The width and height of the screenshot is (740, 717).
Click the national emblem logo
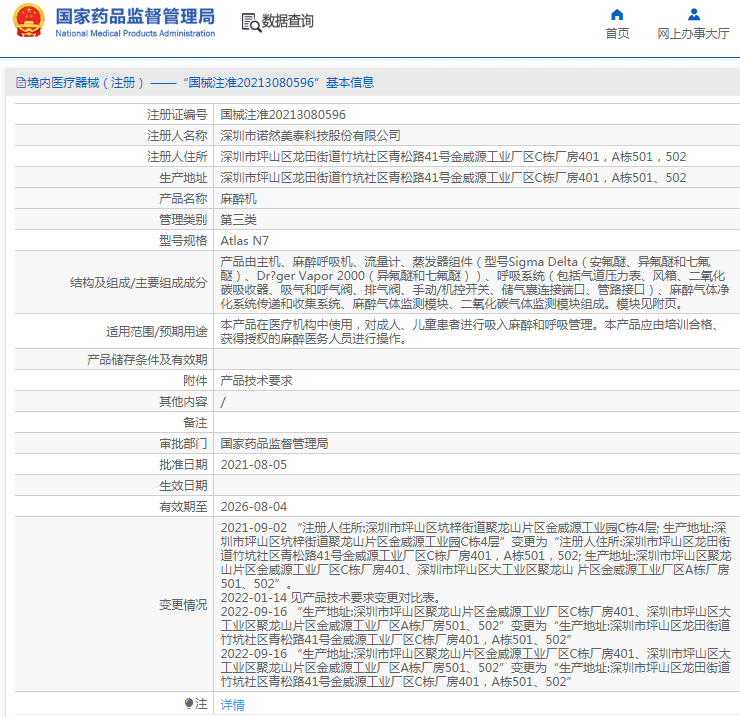[27, 21]
